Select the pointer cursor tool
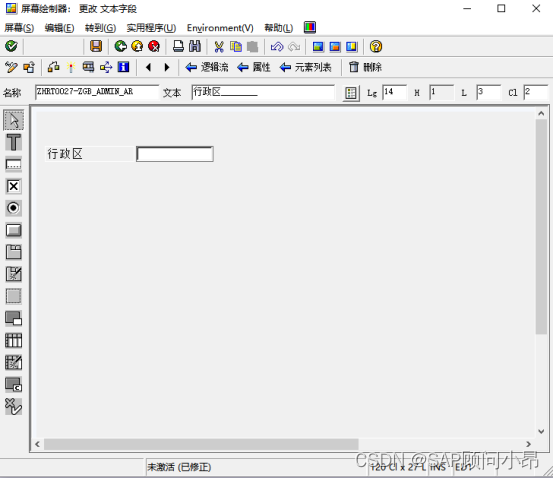Screen dimensions: 554x479 [x=13, y=120]
